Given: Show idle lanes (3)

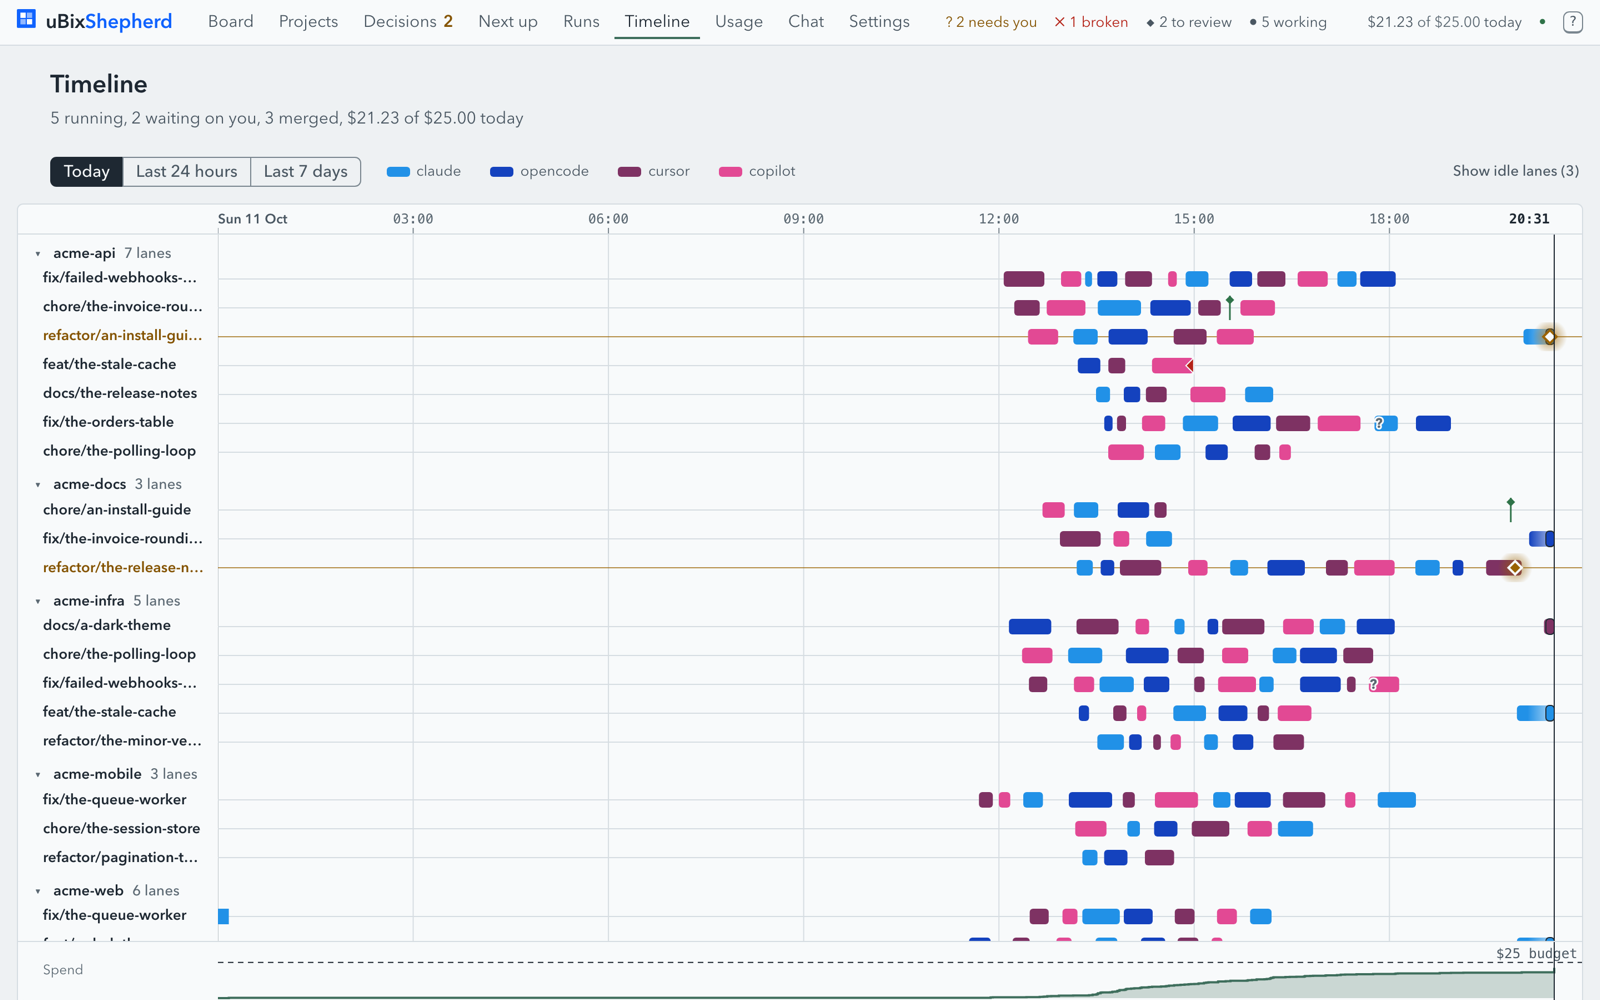Looking at the screenshot, I should [1516, 171].
